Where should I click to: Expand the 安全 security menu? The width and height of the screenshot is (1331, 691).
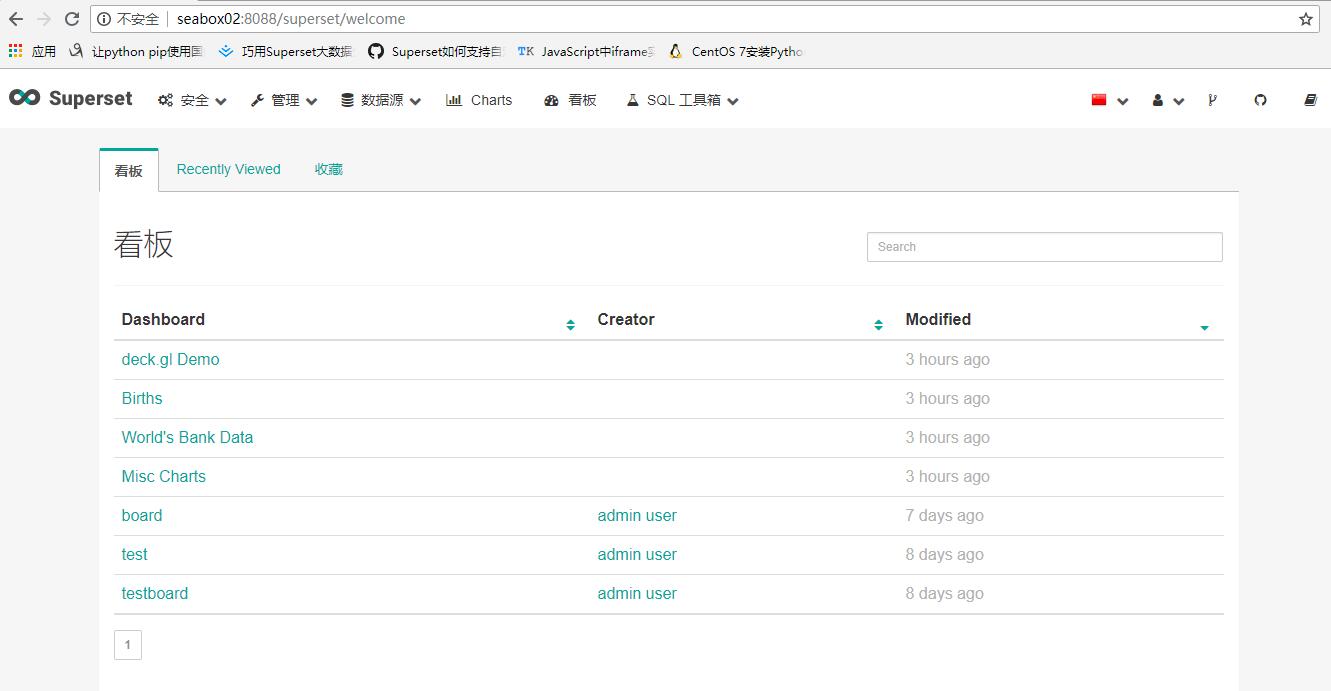click(193, 100)
